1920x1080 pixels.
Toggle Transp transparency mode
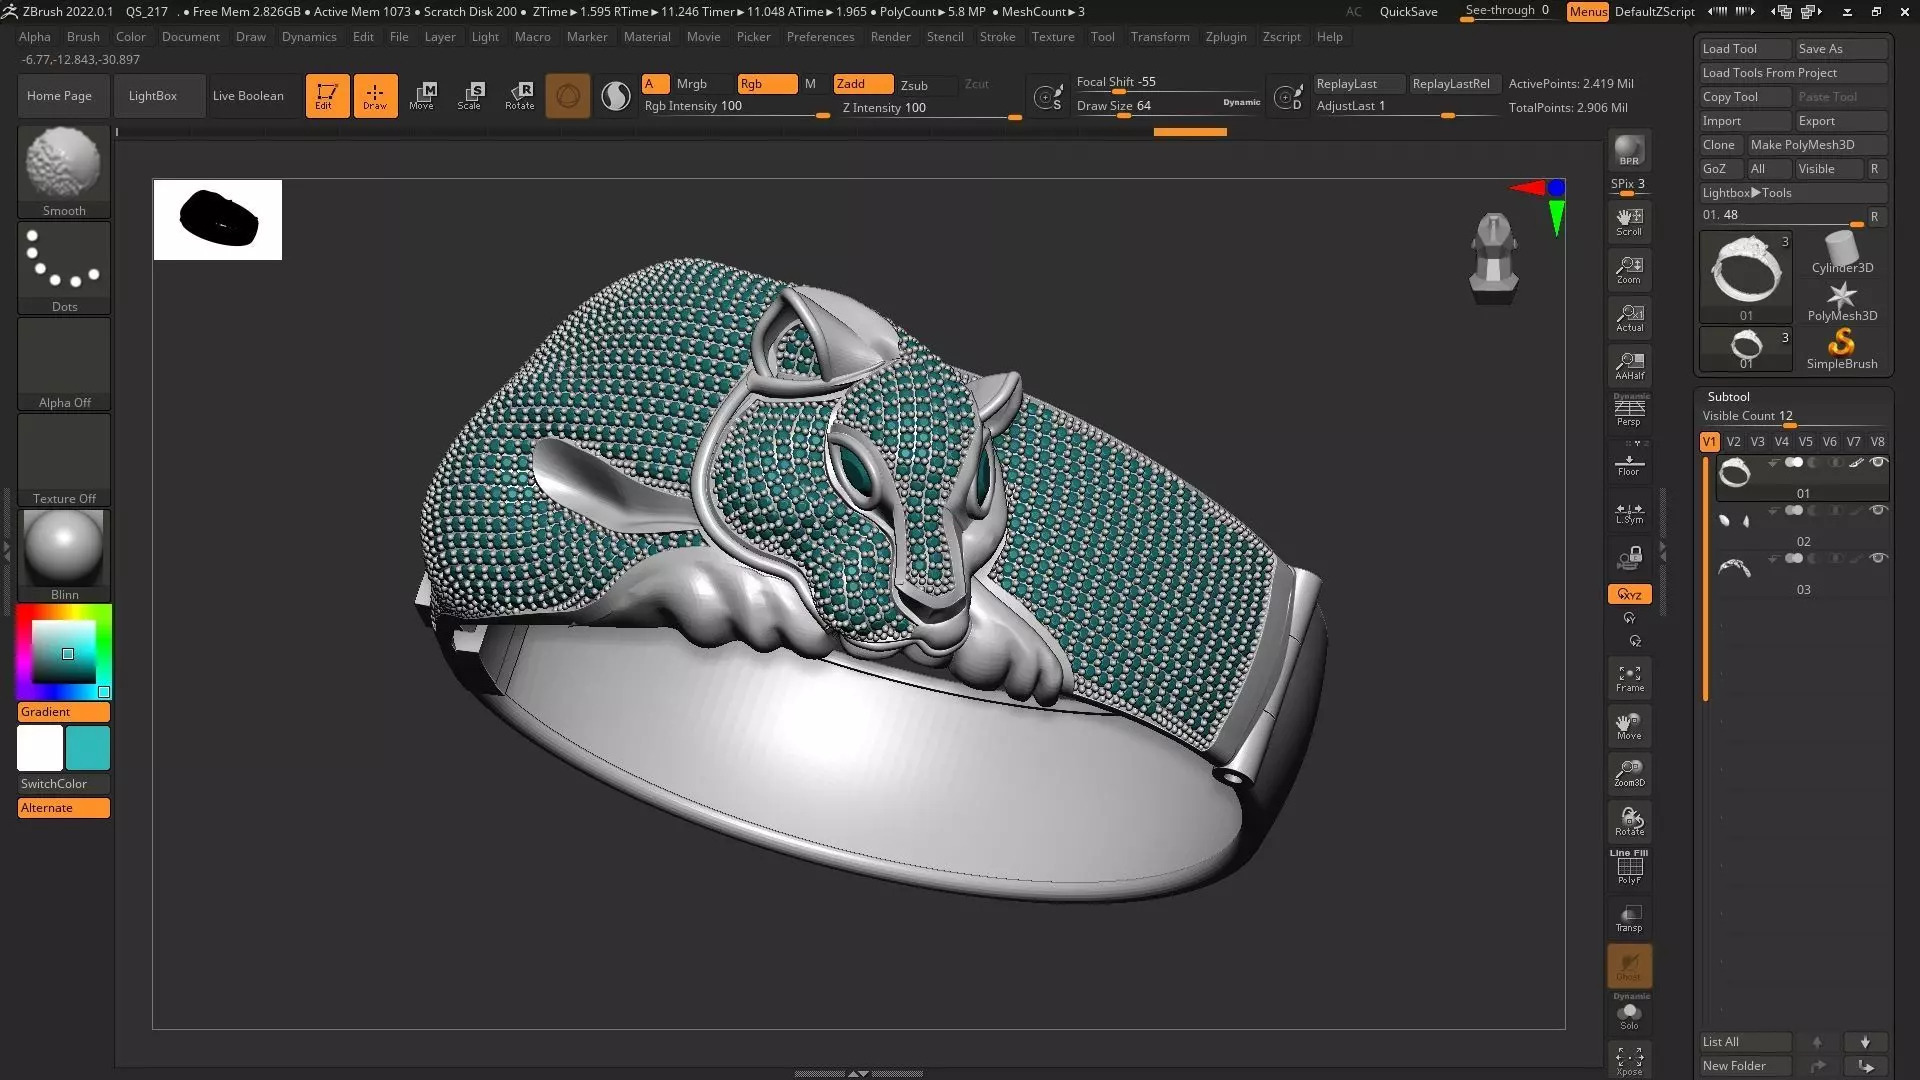click(1629, 918)
